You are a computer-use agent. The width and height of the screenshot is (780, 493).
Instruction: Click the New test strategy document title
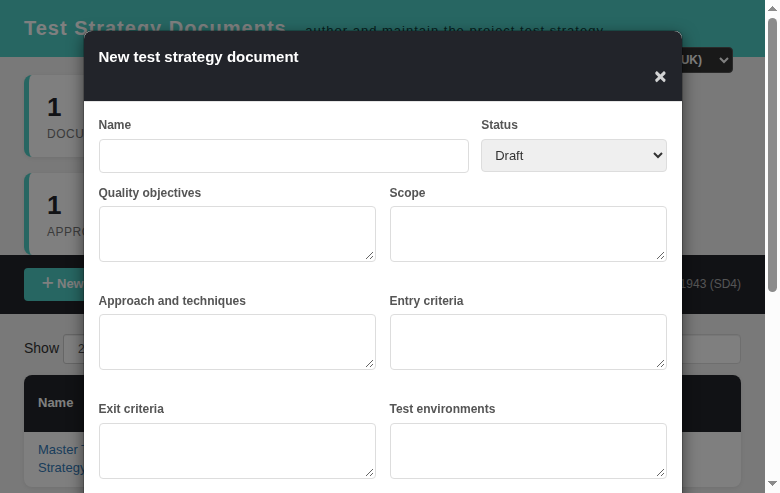(198, 57)
